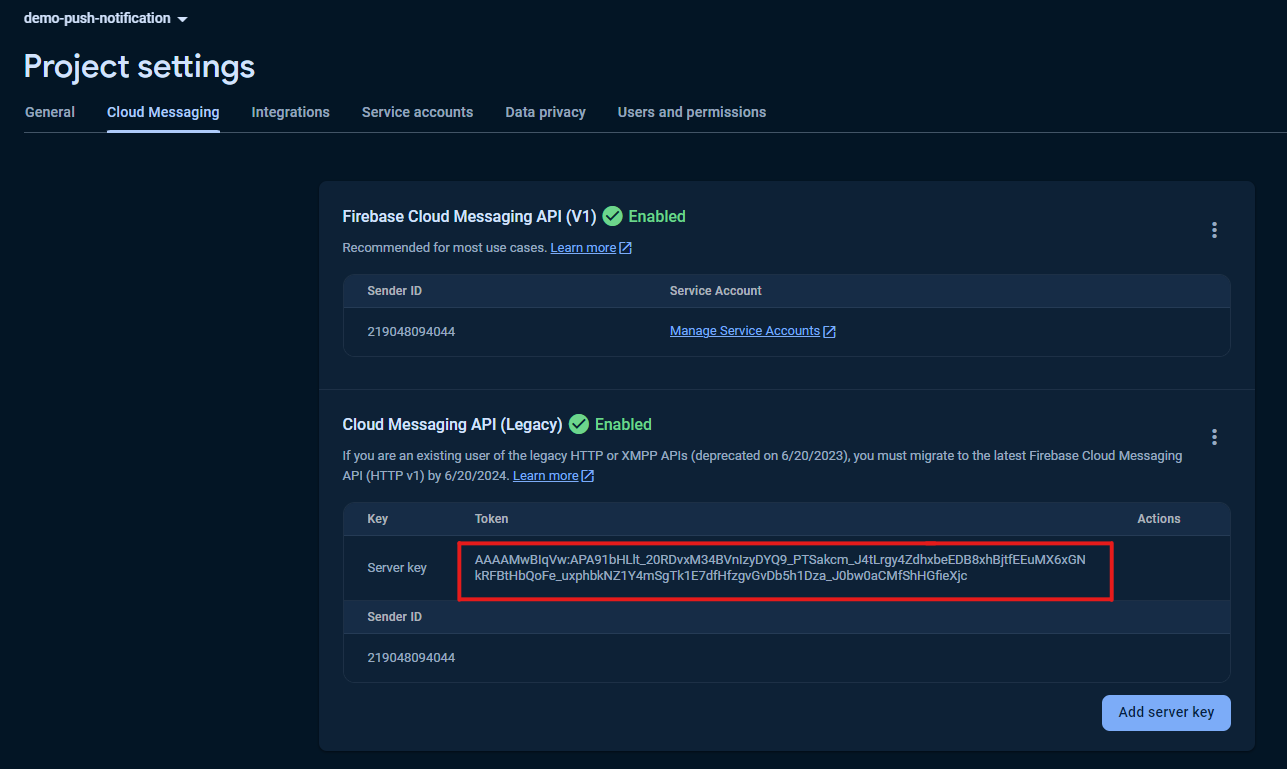Open the Manage Service Accounts link
The height and width of the screenshot is (769, 1287).
[745, 331]
